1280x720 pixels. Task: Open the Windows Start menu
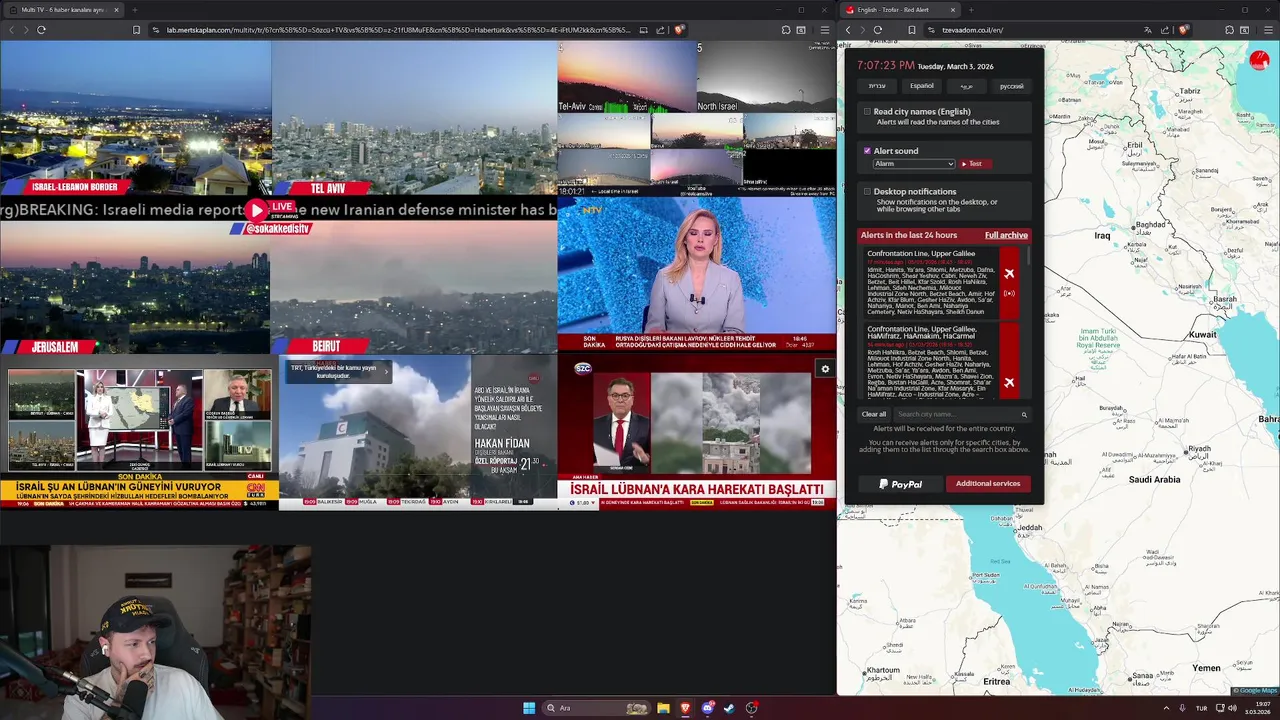pos(529,708)
